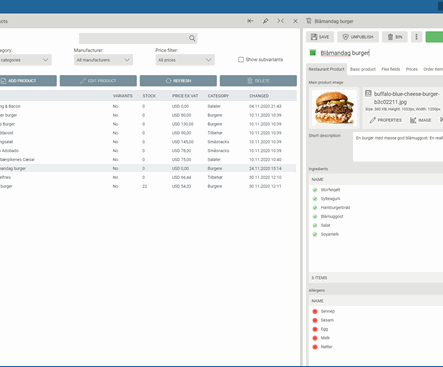This screenshot has height=367, width=443.
Task: Unpublish the current product
Action: [358, 37]
